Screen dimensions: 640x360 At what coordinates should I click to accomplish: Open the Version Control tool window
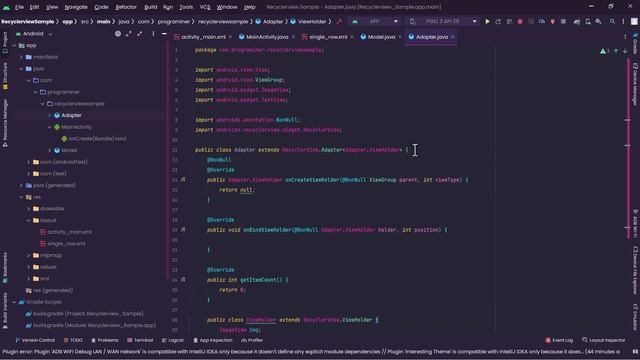pyautogui.click(x=35, y=340)
